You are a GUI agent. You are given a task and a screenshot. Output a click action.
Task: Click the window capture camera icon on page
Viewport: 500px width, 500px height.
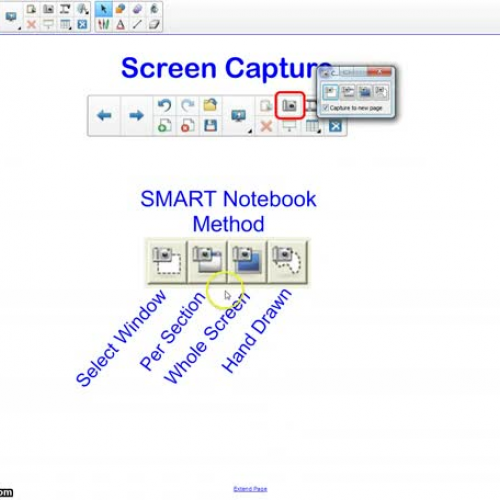tap(207, 262)
